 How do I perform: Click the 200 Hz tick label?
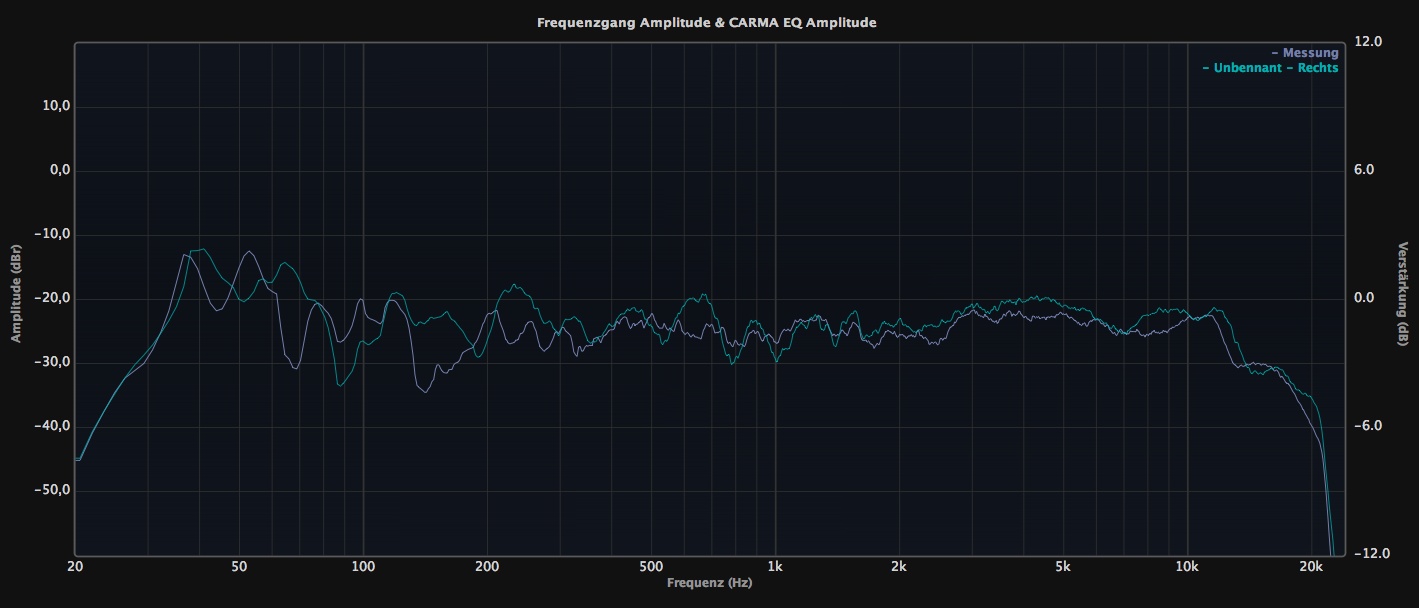[487, 567]
